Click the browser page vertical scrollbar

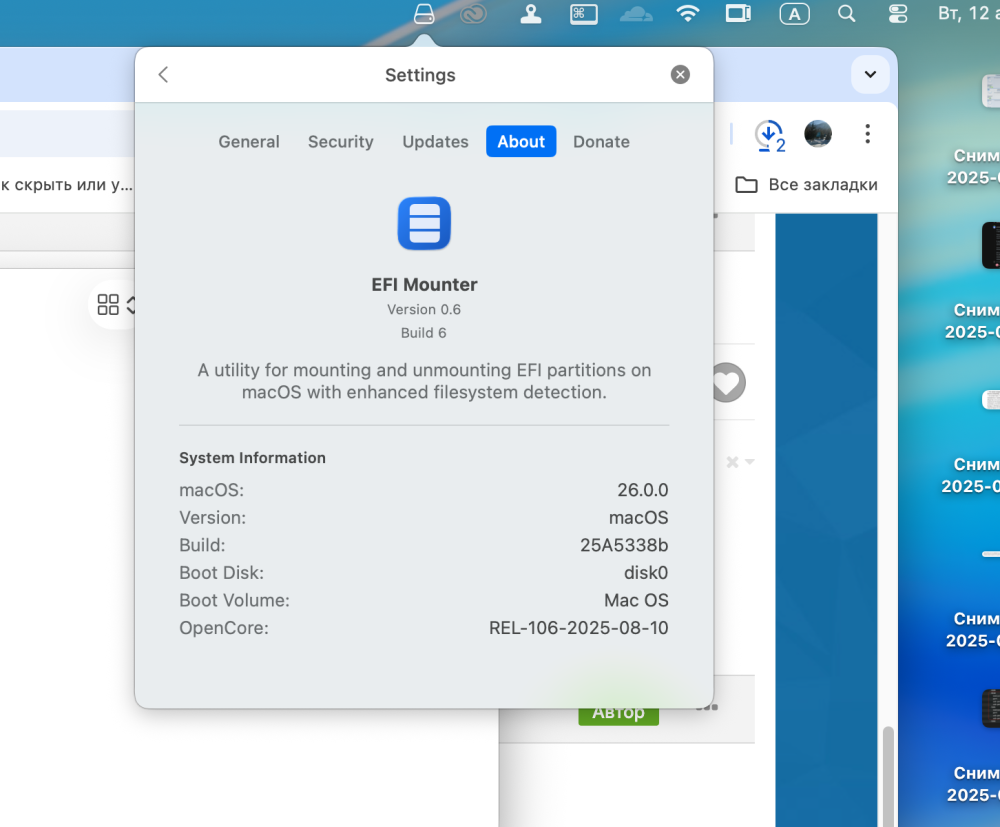888,776
